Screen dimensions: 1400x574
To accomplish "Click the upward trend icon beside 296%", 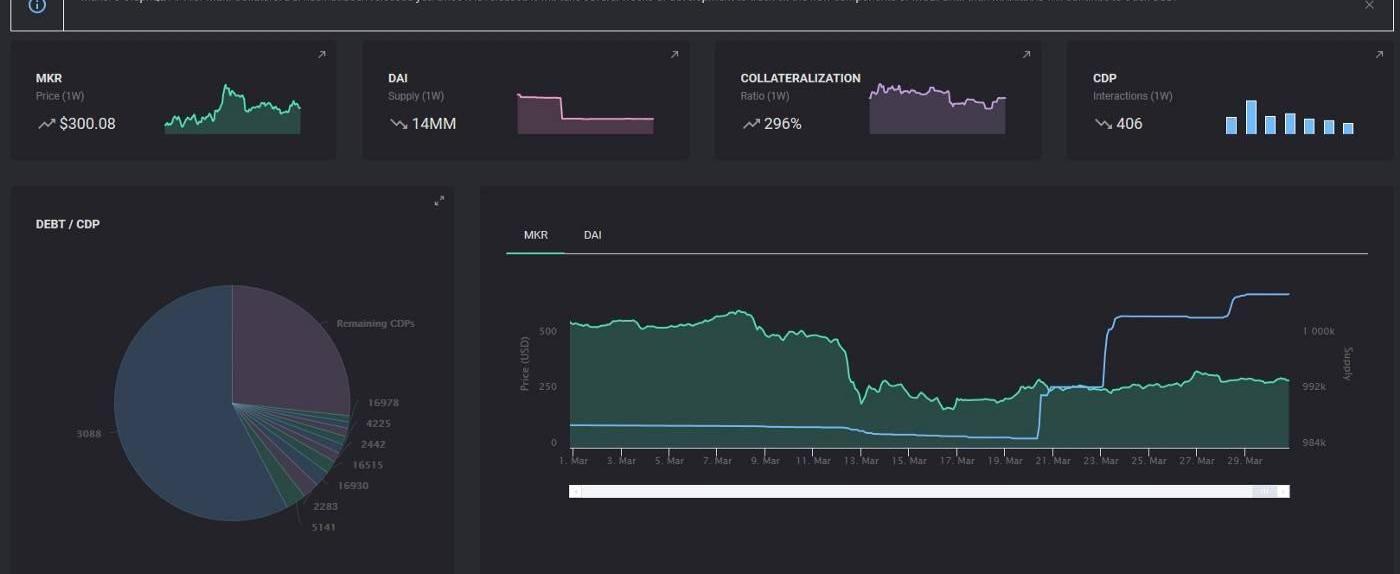I will click(750, 124).
